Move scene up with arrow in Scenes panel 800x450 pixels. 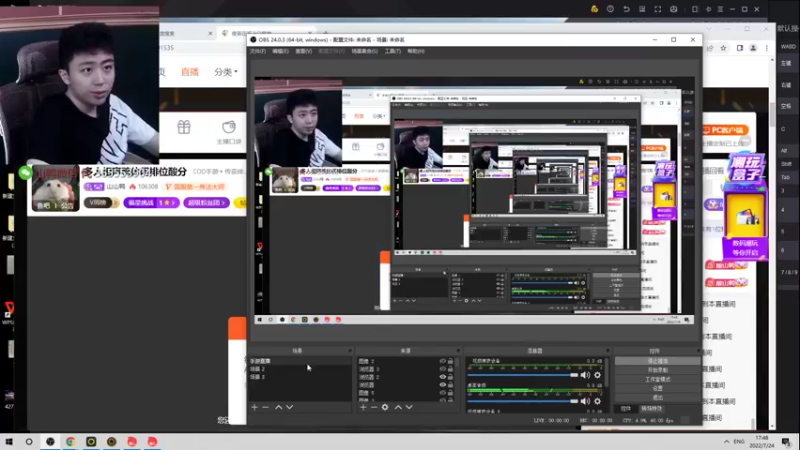(x=279, y=407)
